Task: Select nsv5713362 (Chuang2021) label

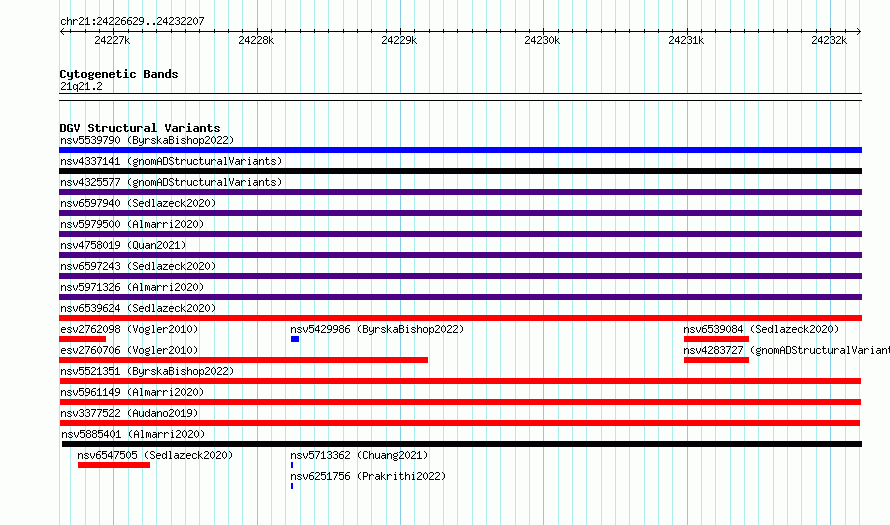Action: coord(359,455)
